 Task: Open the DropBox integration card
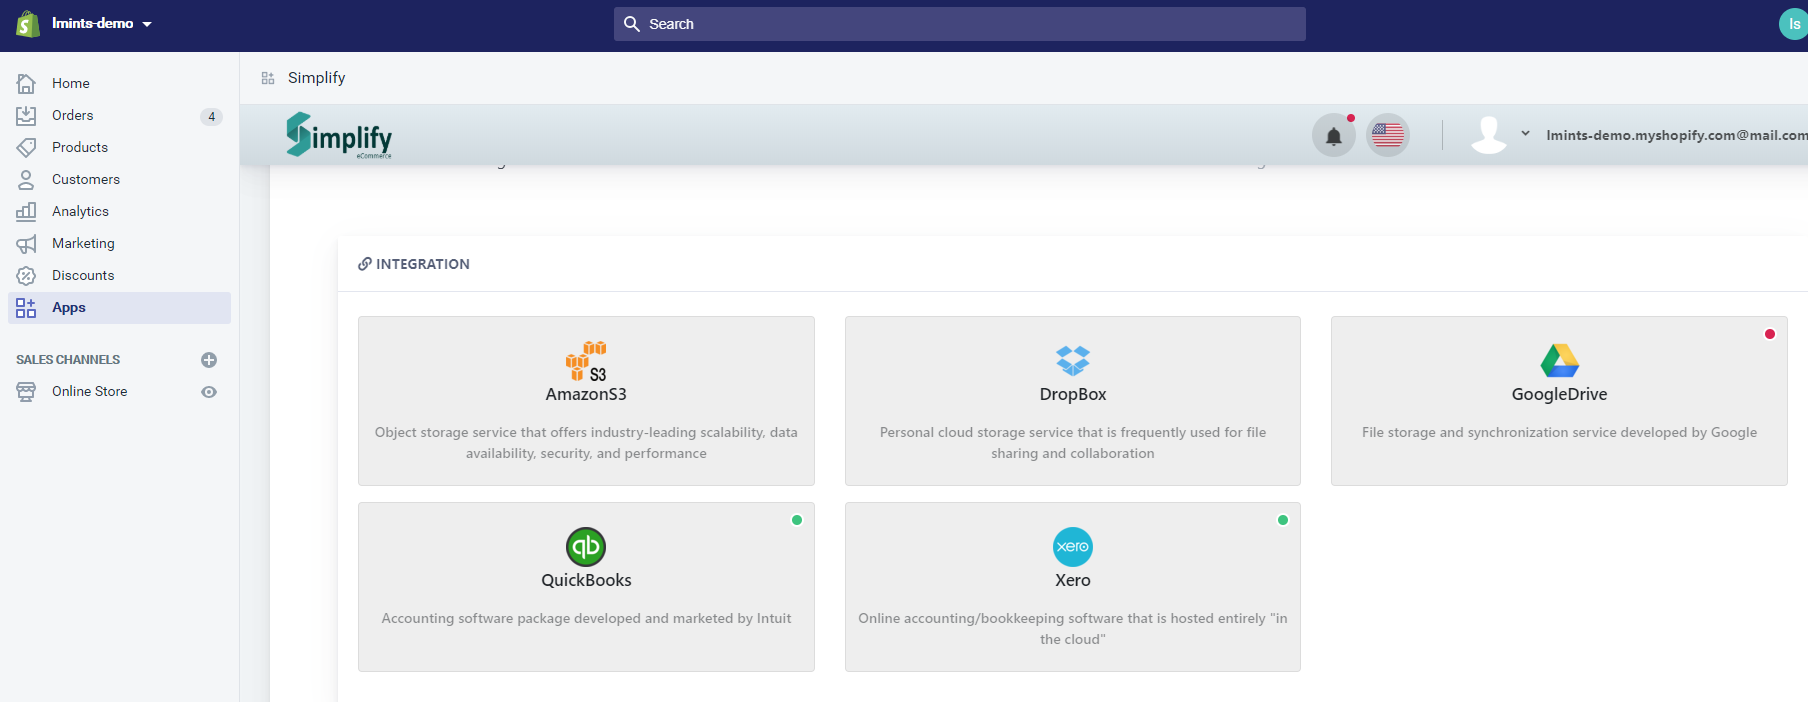[1073, 401]
